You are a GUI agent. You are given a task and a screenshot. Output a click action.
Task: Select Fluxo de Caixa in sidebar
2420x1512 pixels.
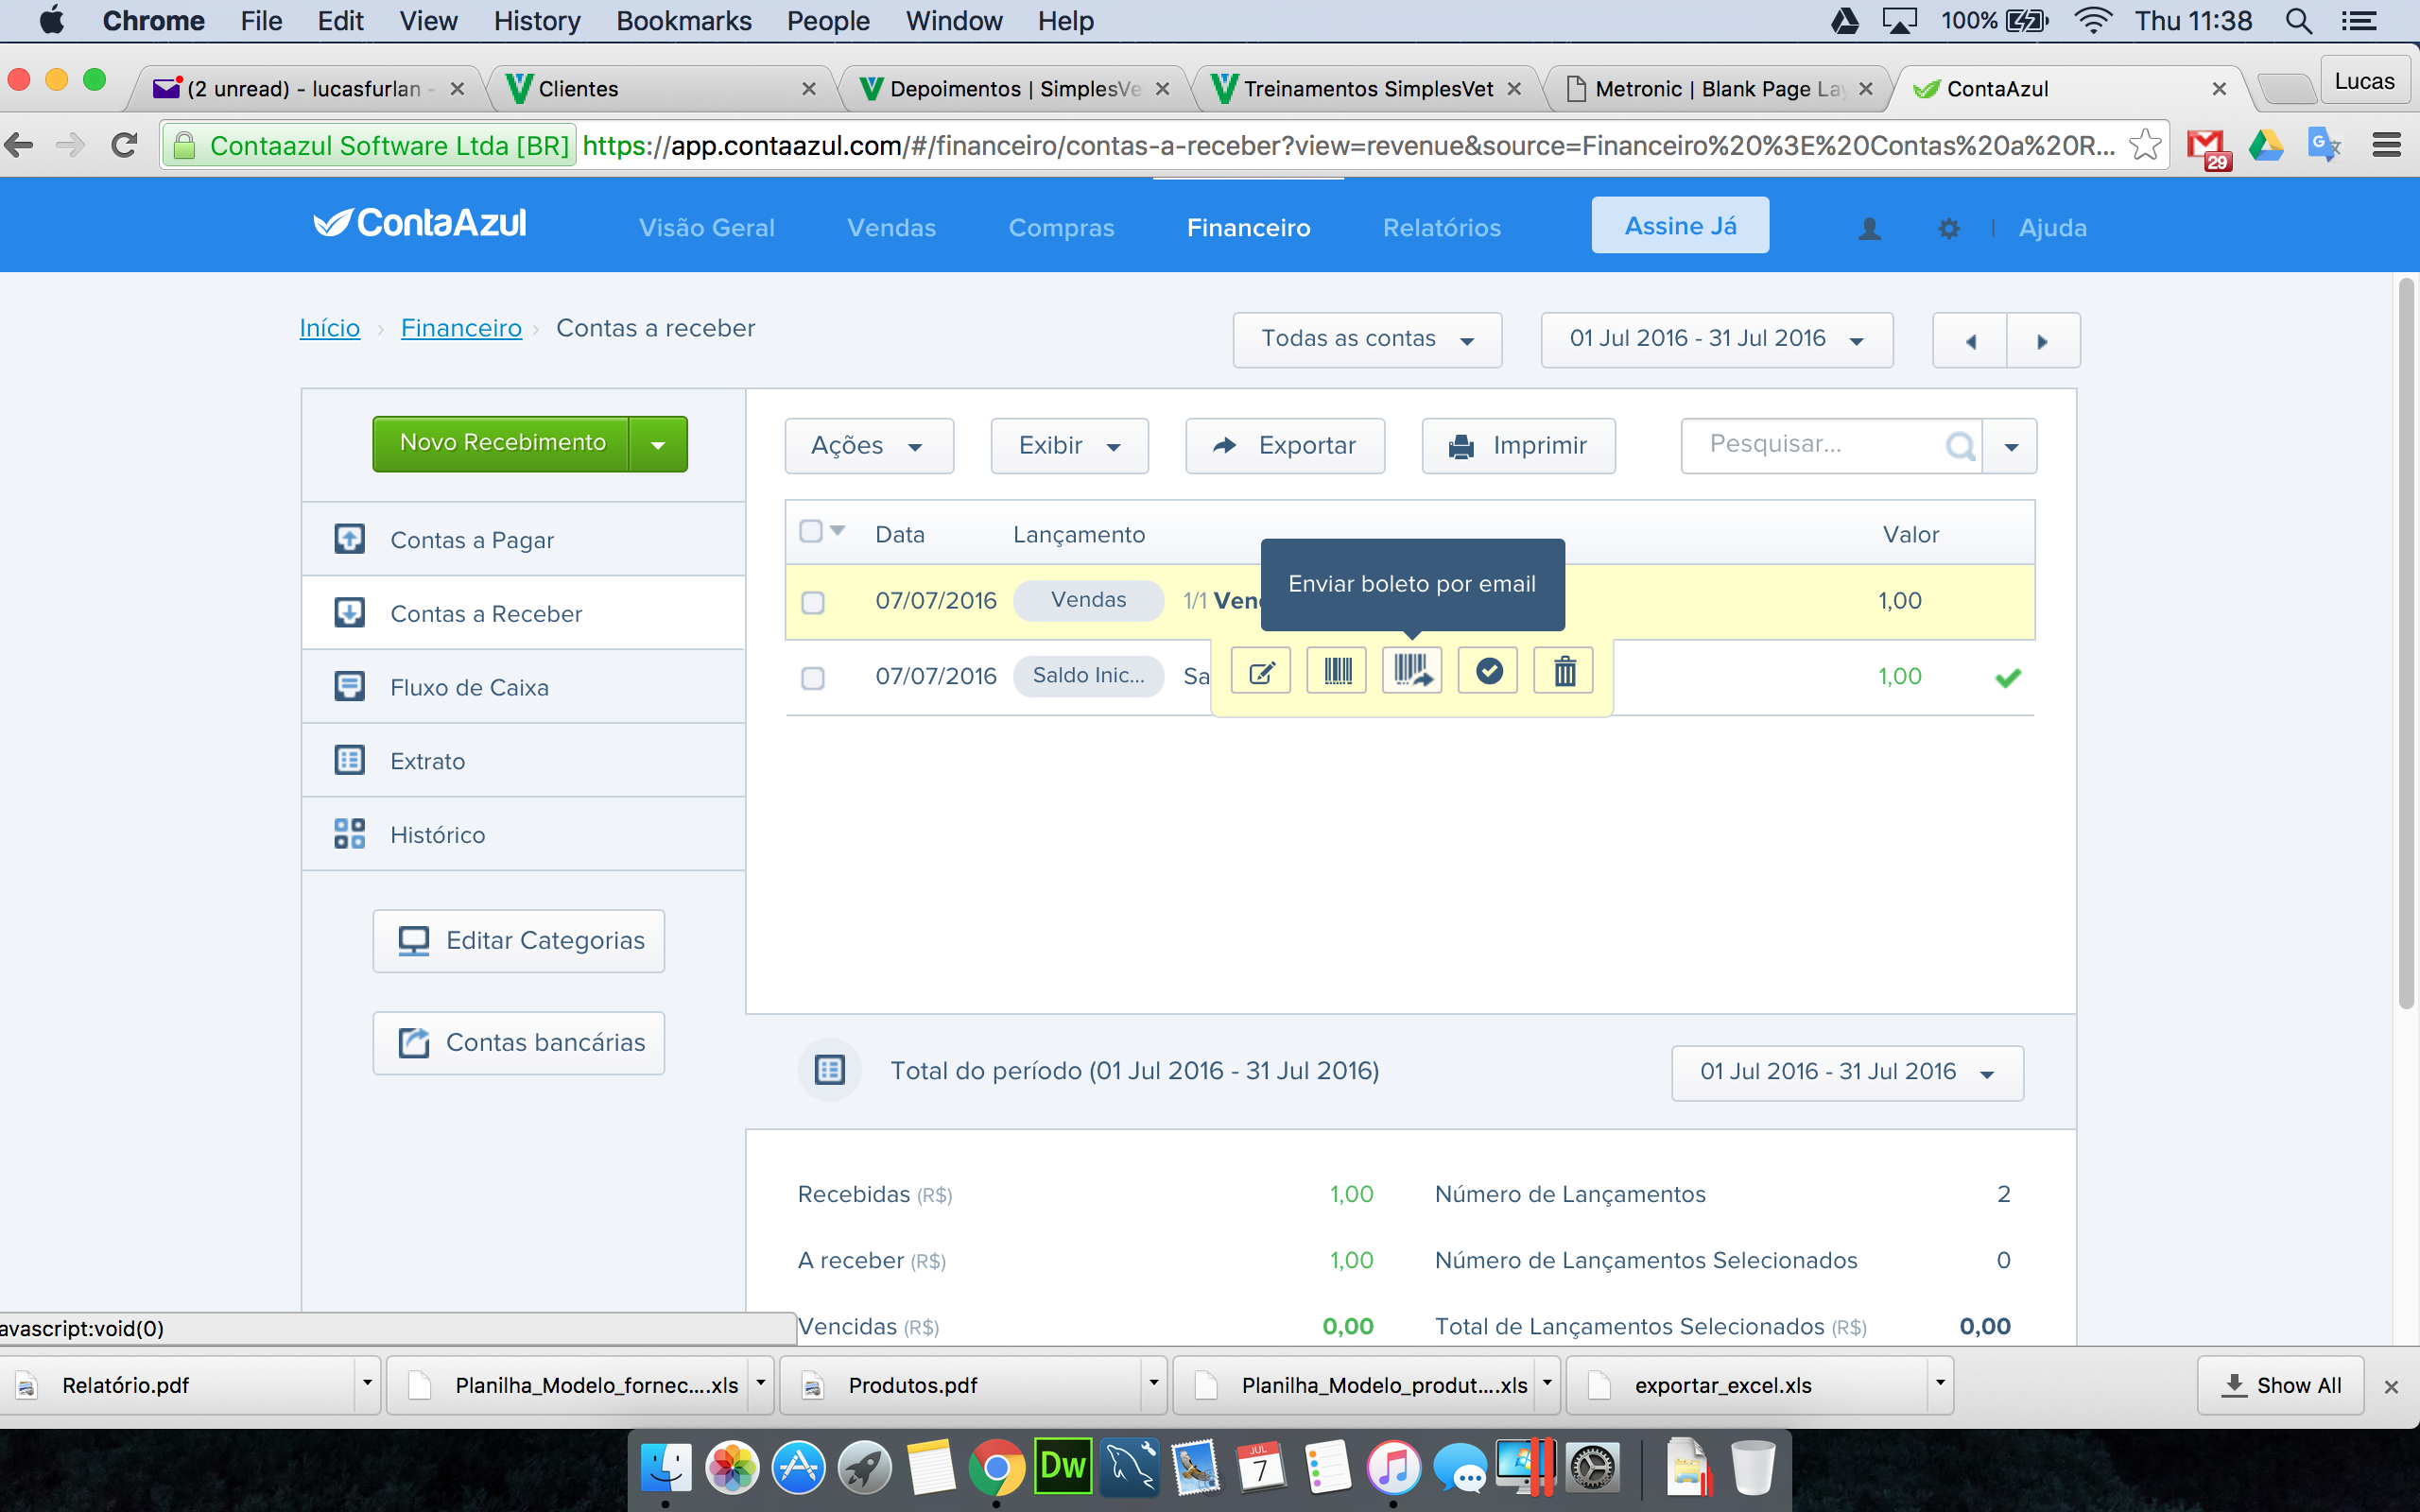pyautogui.click(x=523, y=687)
